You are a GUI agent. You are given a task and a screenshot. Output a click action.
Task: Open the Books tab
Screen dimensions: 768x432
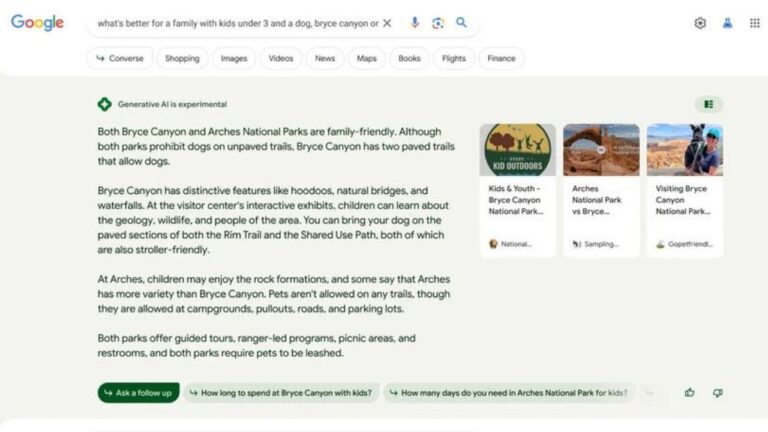[409, 58]
